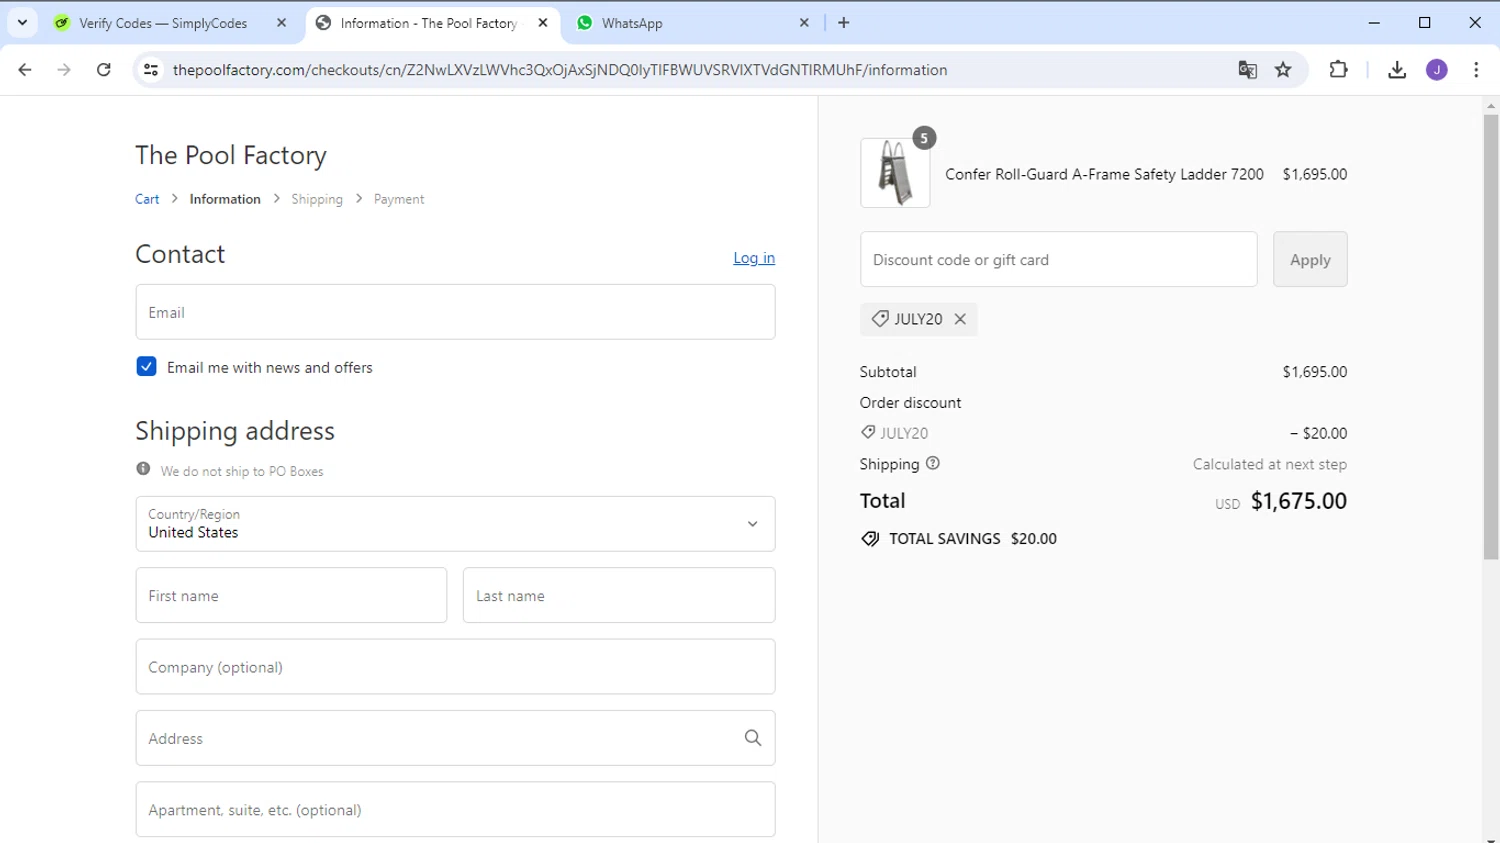Click the address search magnifier icon
The image size is (1500, 843).
[x=753, y=738]
